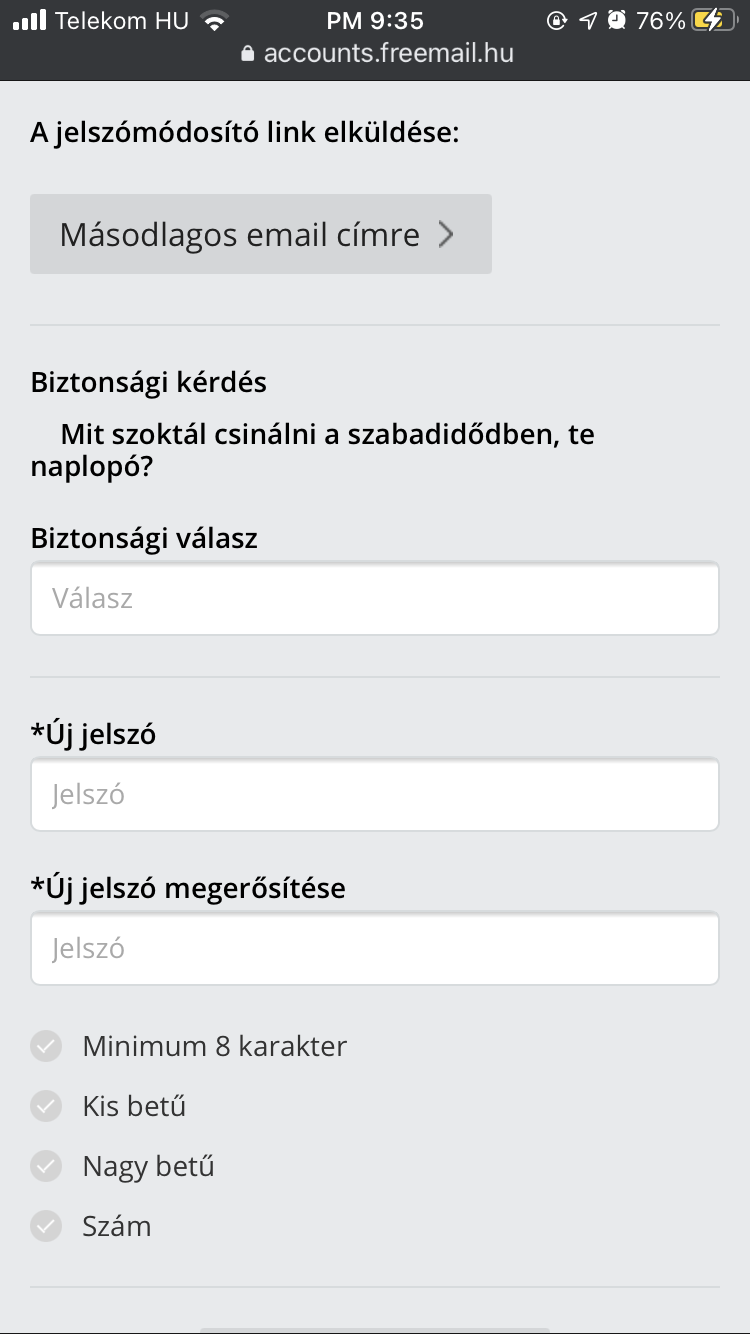Focus the Új jelszó megerősítése field
This screenshot has width=750, height=1334.
[x=375, y=948]
